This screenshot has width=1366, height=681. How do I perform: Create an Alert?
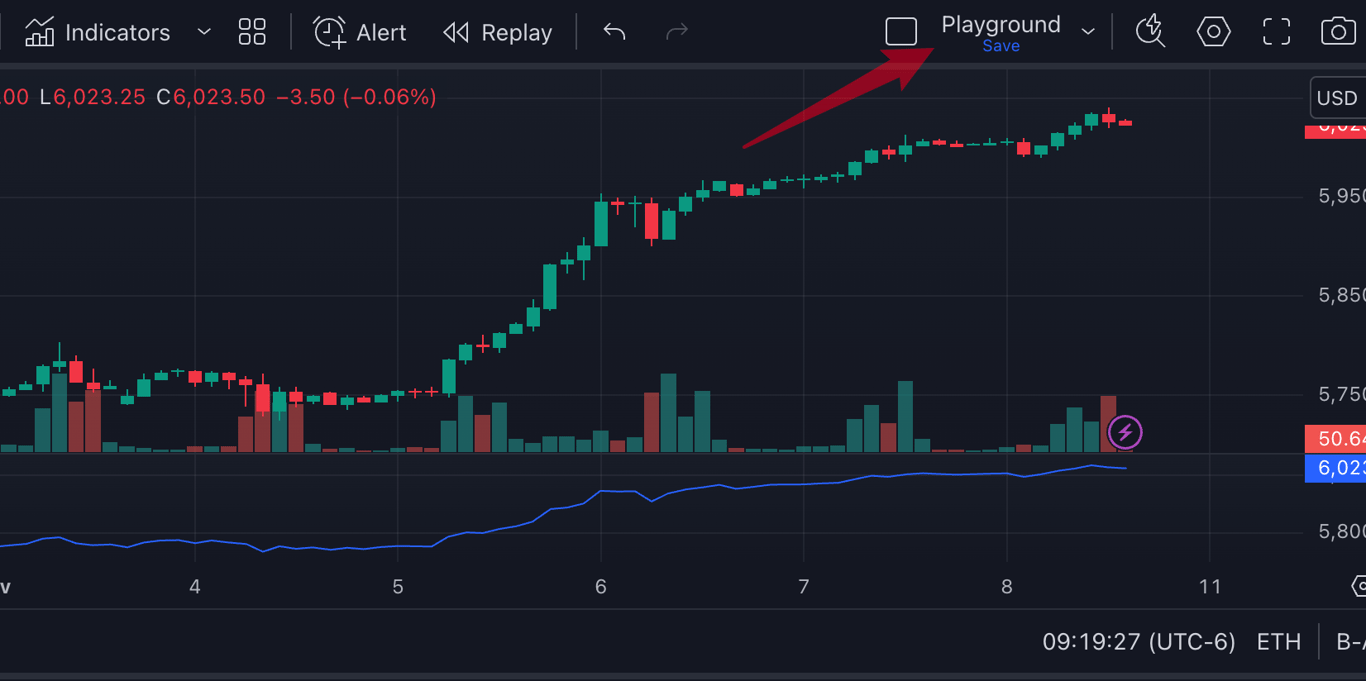coord(360,33)
